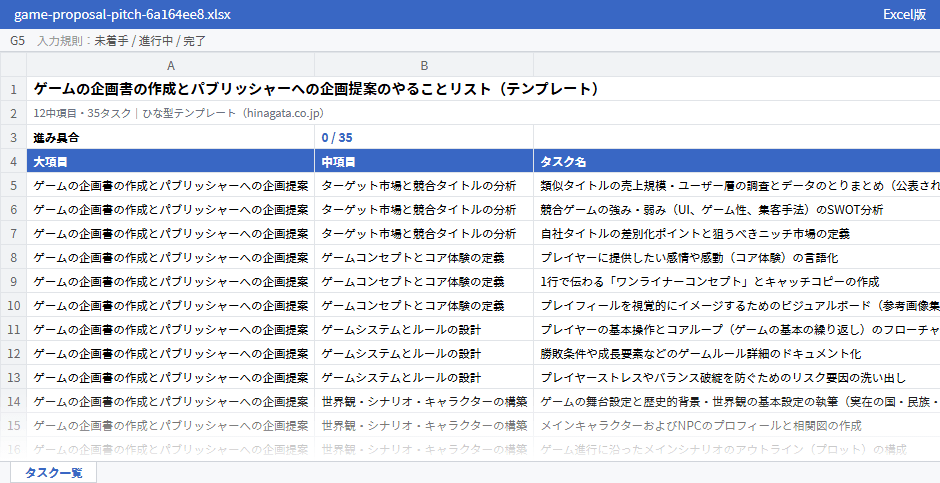The height and width of the screenshot is (483, 940).
Task: Select row 14 世界観・シナリオ・キャラクターの構築 cell
Action: point(424,401)
